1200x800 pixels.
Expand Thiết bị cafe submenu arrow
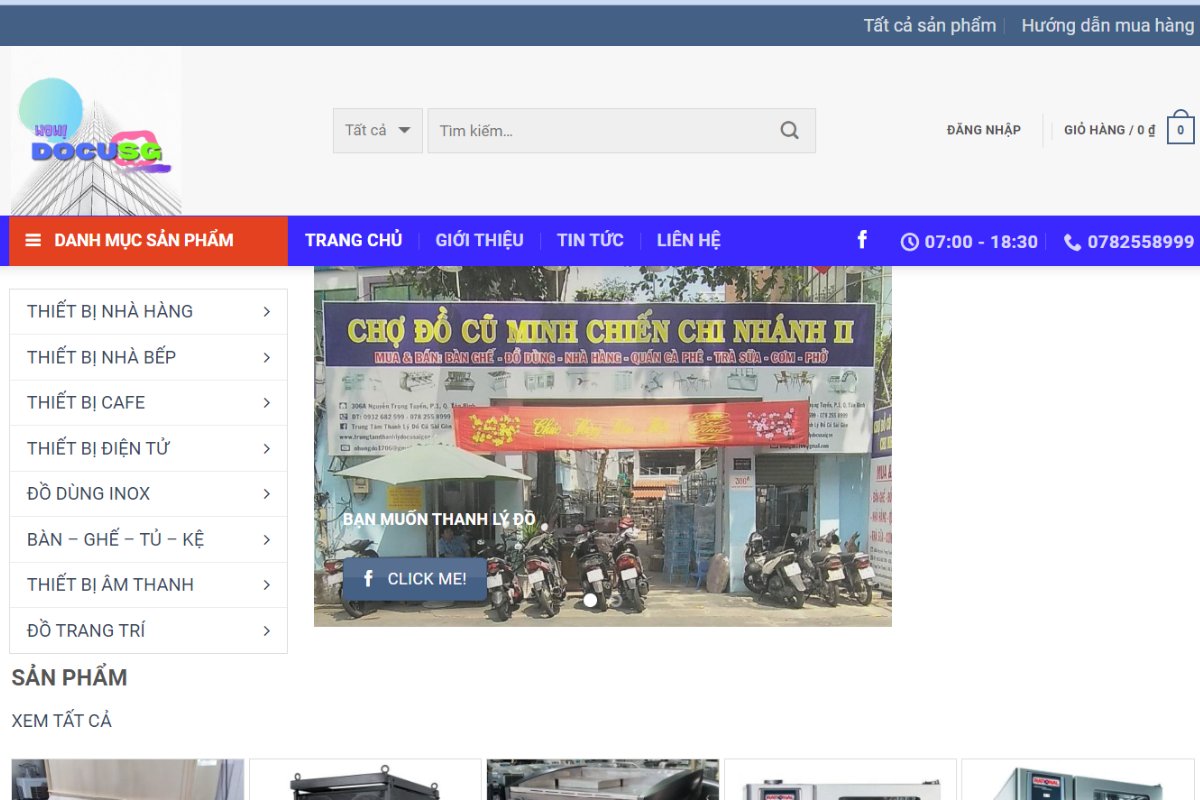click(x=267, y=403)
